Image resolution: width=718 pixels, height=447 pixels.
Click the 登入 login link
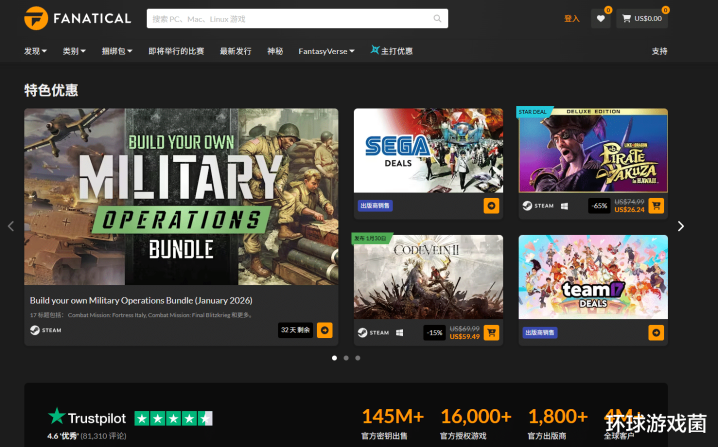coord(571,18)
